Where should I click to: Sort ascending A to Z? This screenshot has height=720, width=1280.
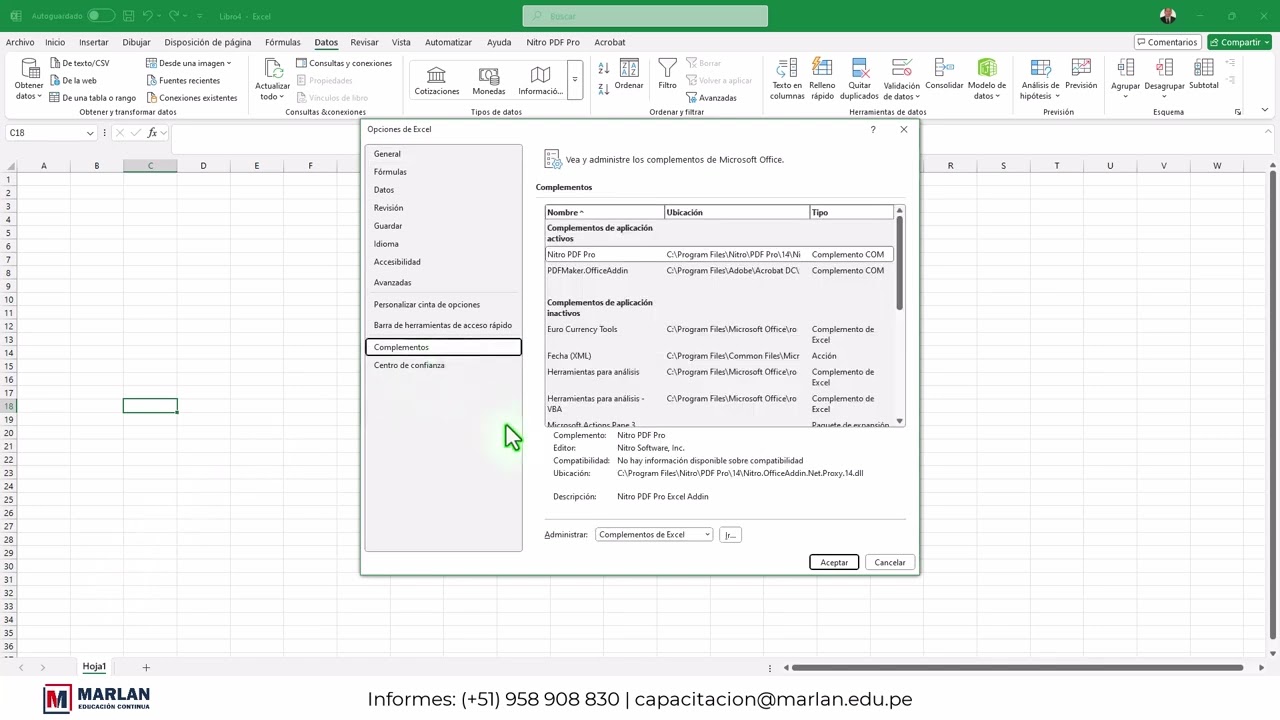coord(603,68)
